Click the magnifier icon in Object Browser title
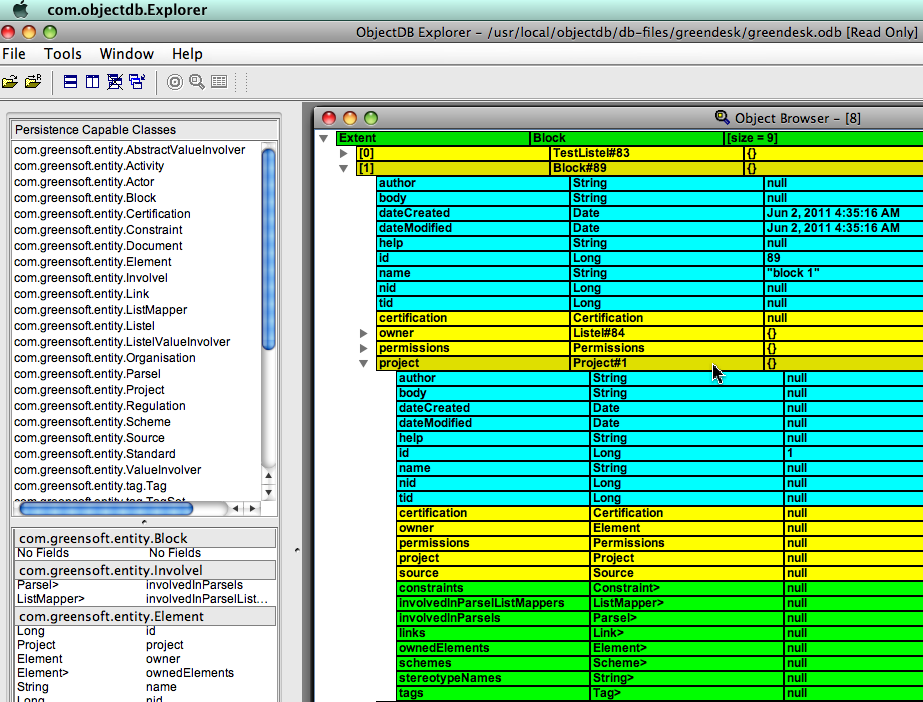Screen dimensions: 923x702 click(722, 117)
